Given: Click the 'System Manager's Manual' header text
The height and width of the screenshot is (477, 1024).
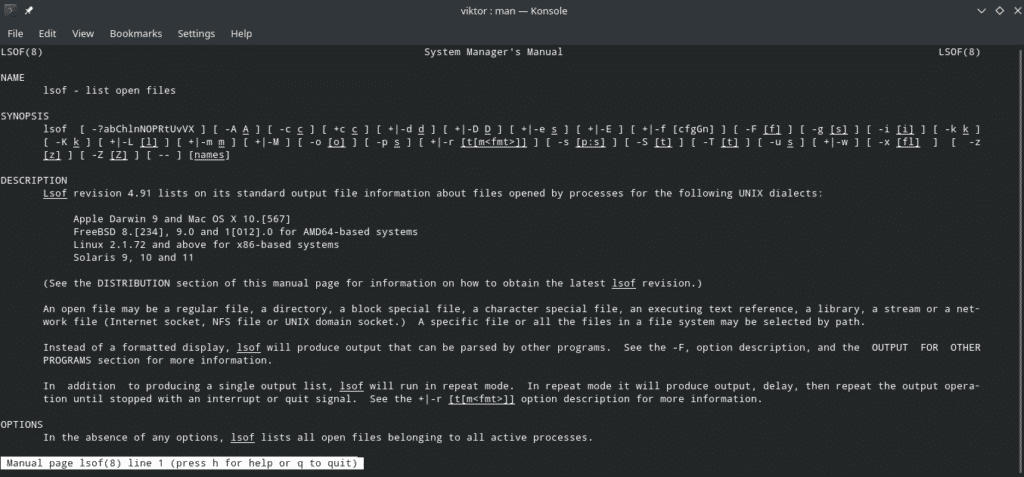Looking at the screenshot, I should click(493, 52).
